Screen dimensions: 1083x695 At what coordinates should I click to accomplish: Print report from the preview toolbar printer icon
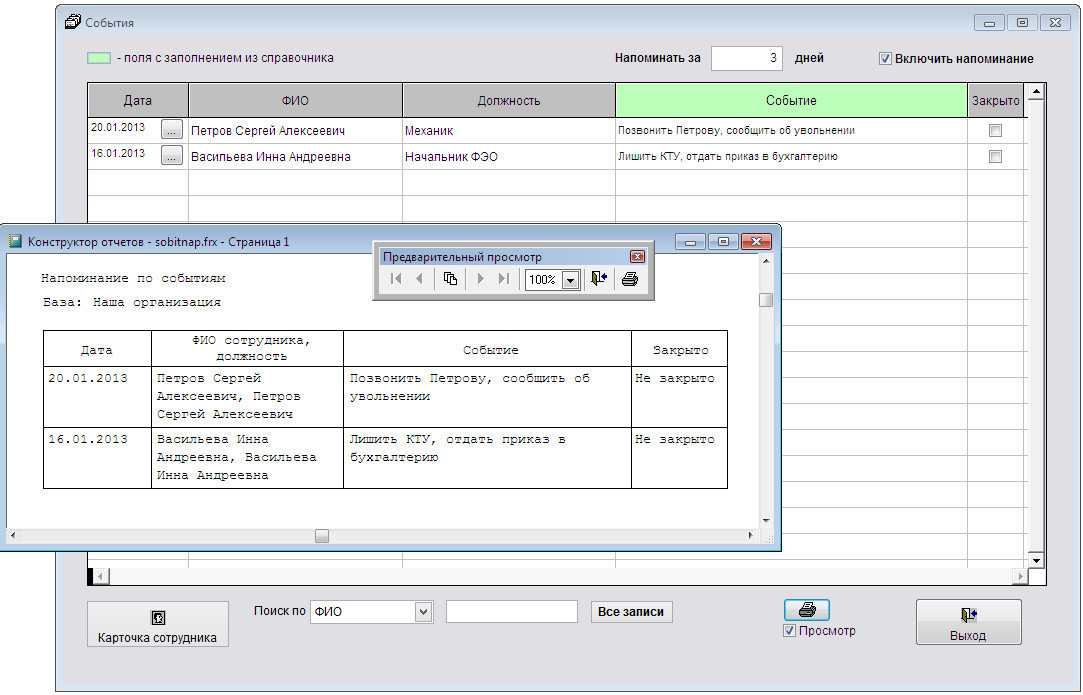[629, 280]
